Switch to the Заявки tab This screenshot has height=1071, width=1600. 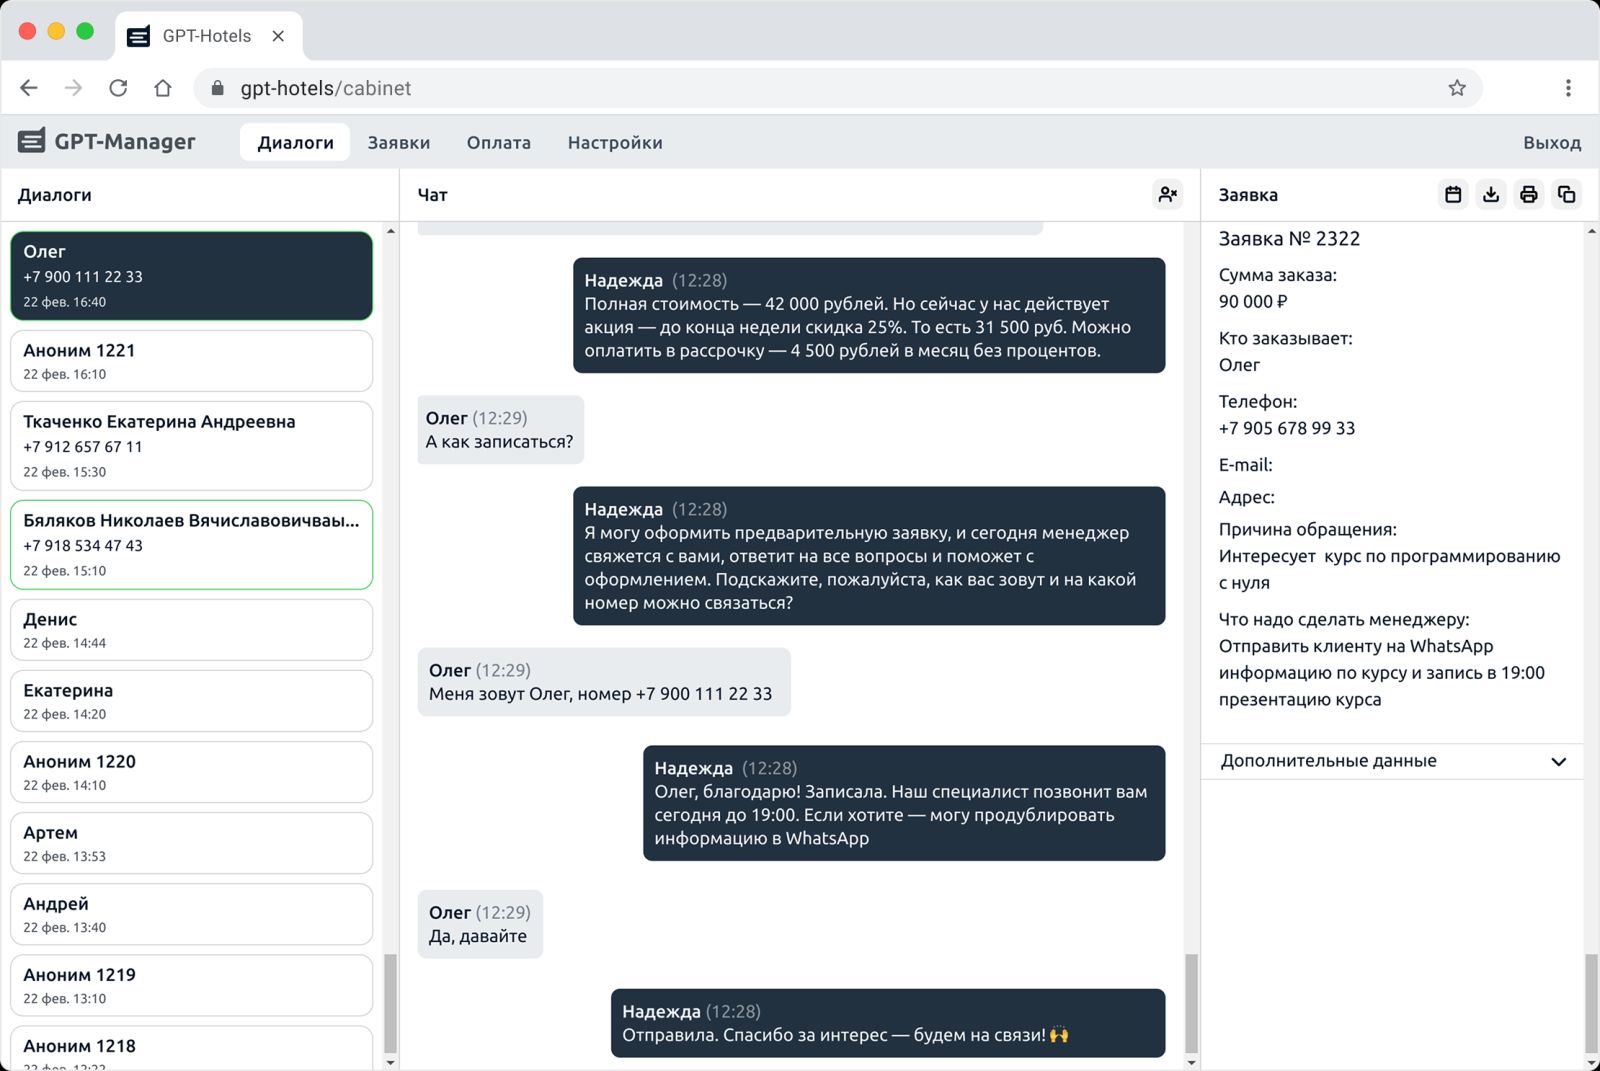(x=398, y=143)
